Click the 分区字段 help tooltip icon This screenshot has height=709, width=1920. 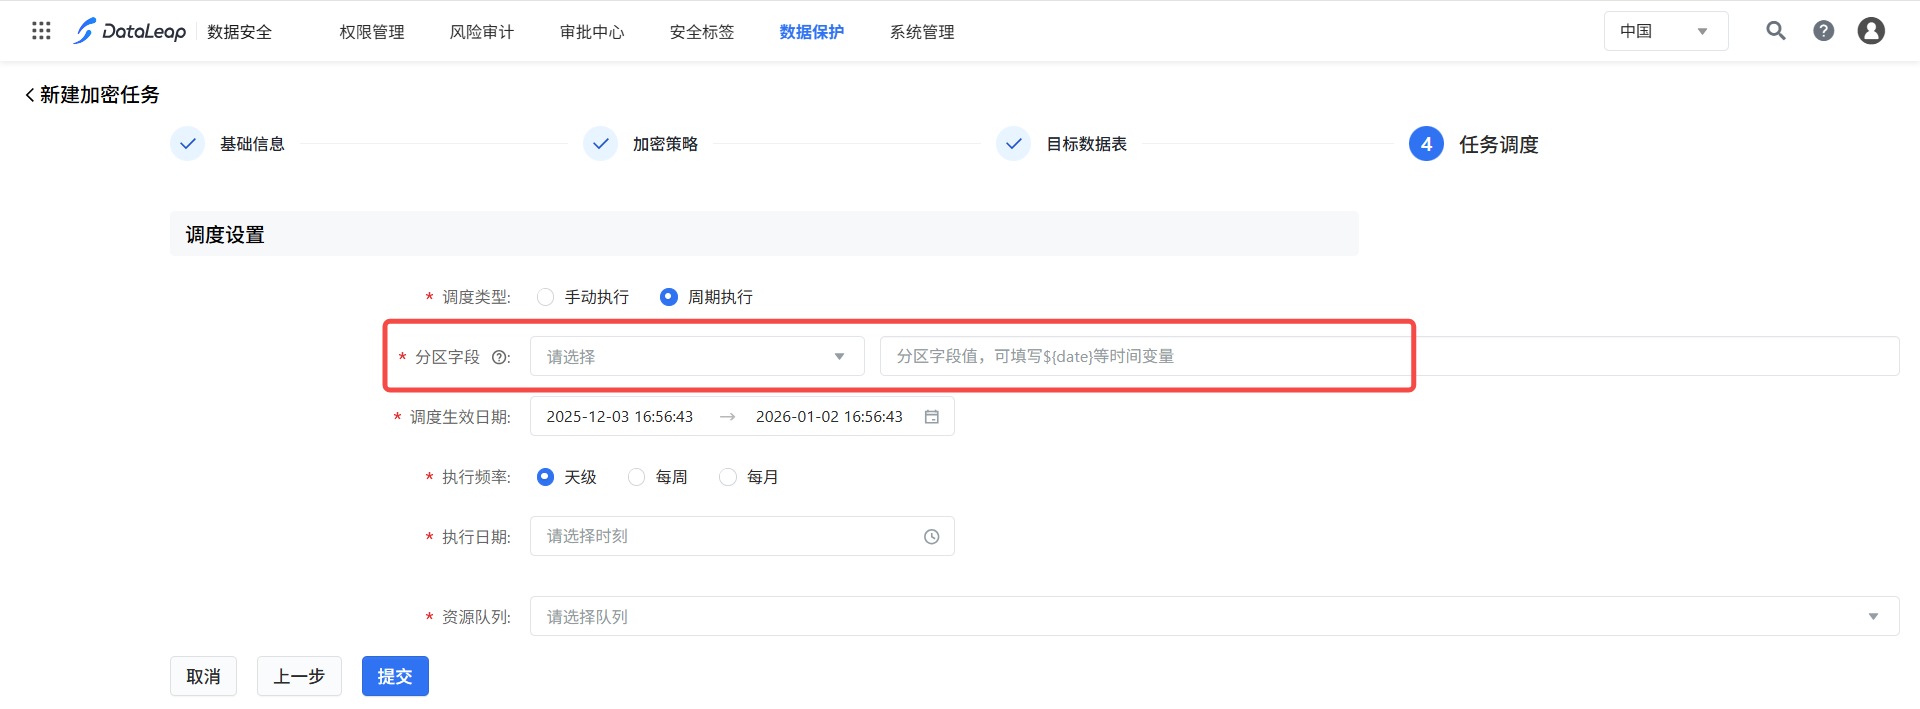[498, 357]
